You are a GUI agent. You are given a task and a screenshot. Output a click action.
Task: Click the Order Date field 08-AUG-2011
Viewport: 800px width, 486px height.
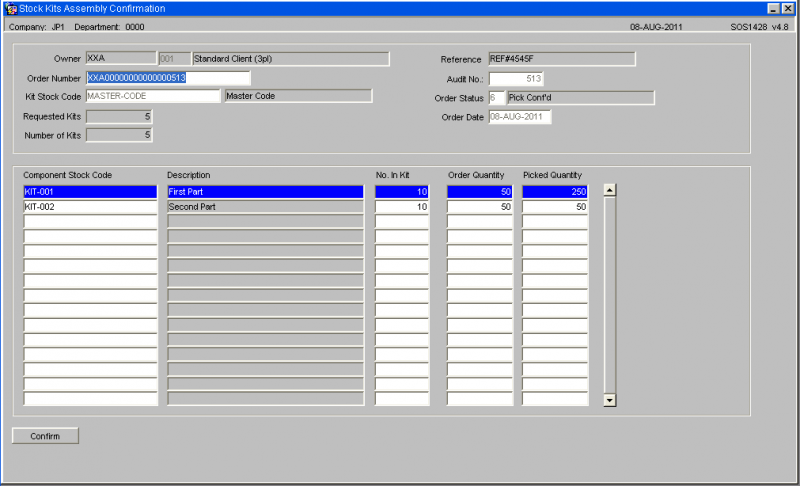coord(520,117)
